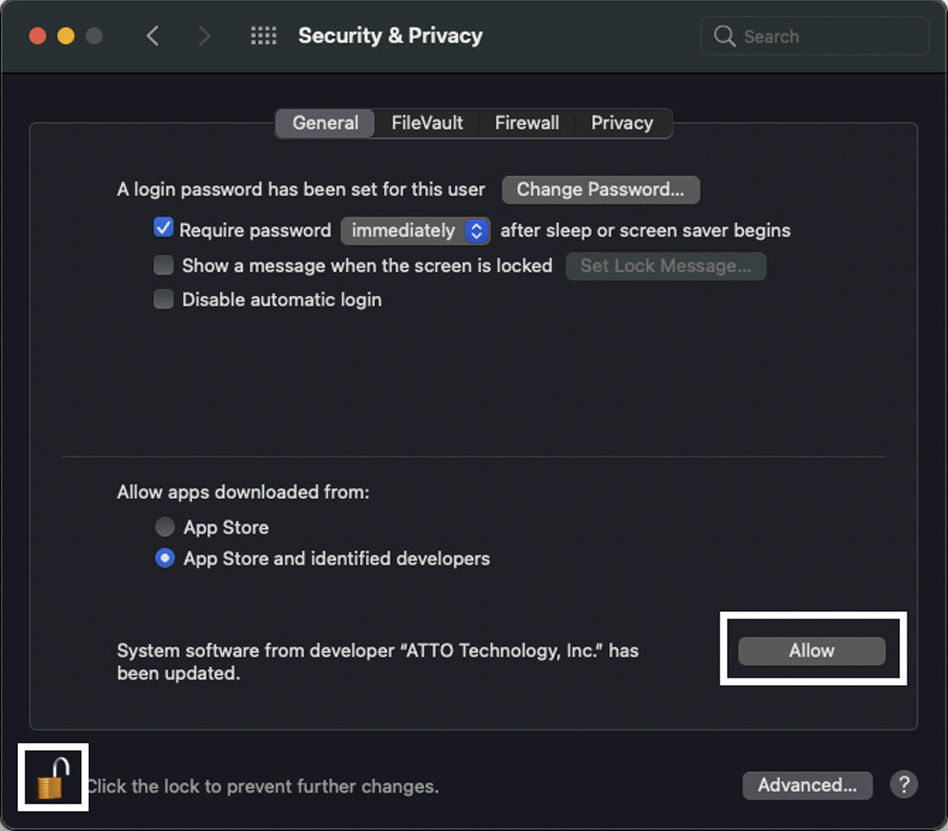
Task: Open the help question mark button
Action: coord(904,784)
